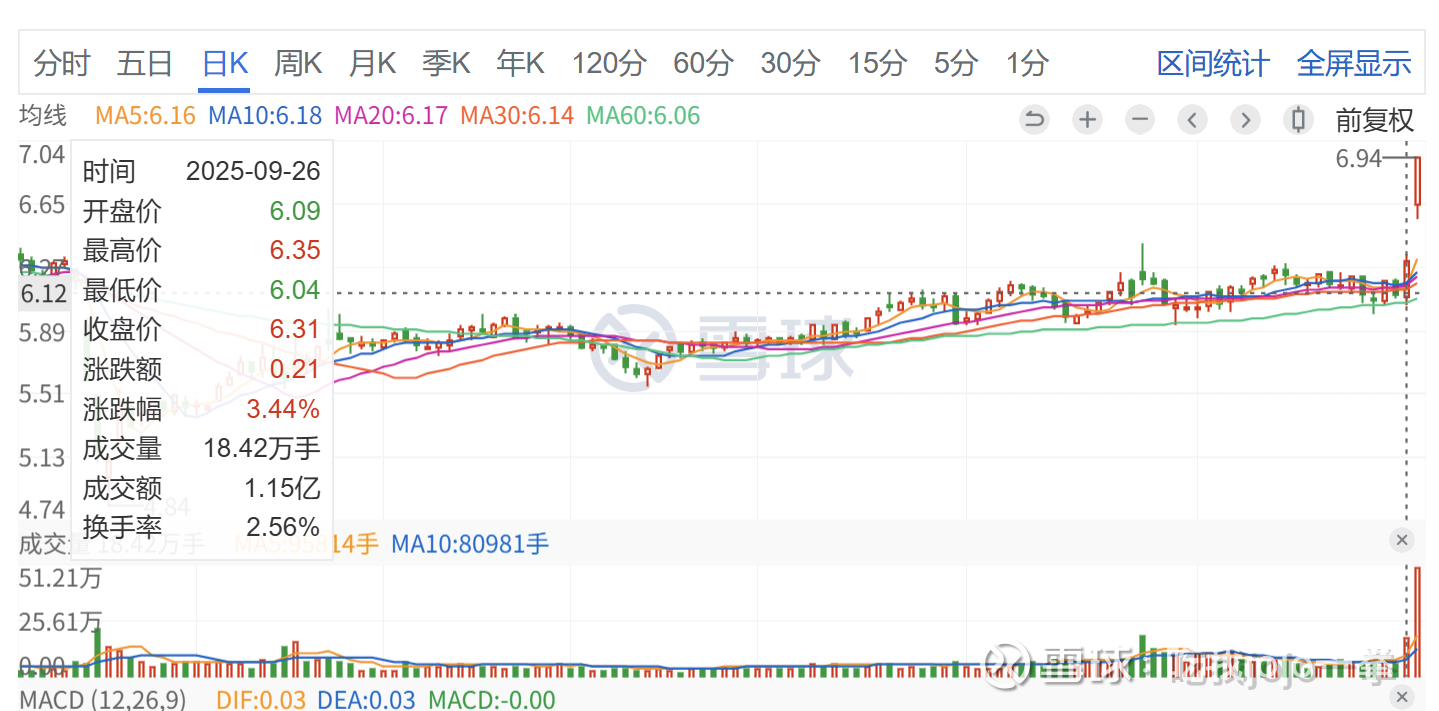Click the tall red last candlestick
The width and height of the screenshot is (1439, 711).
coord(1418,185)
